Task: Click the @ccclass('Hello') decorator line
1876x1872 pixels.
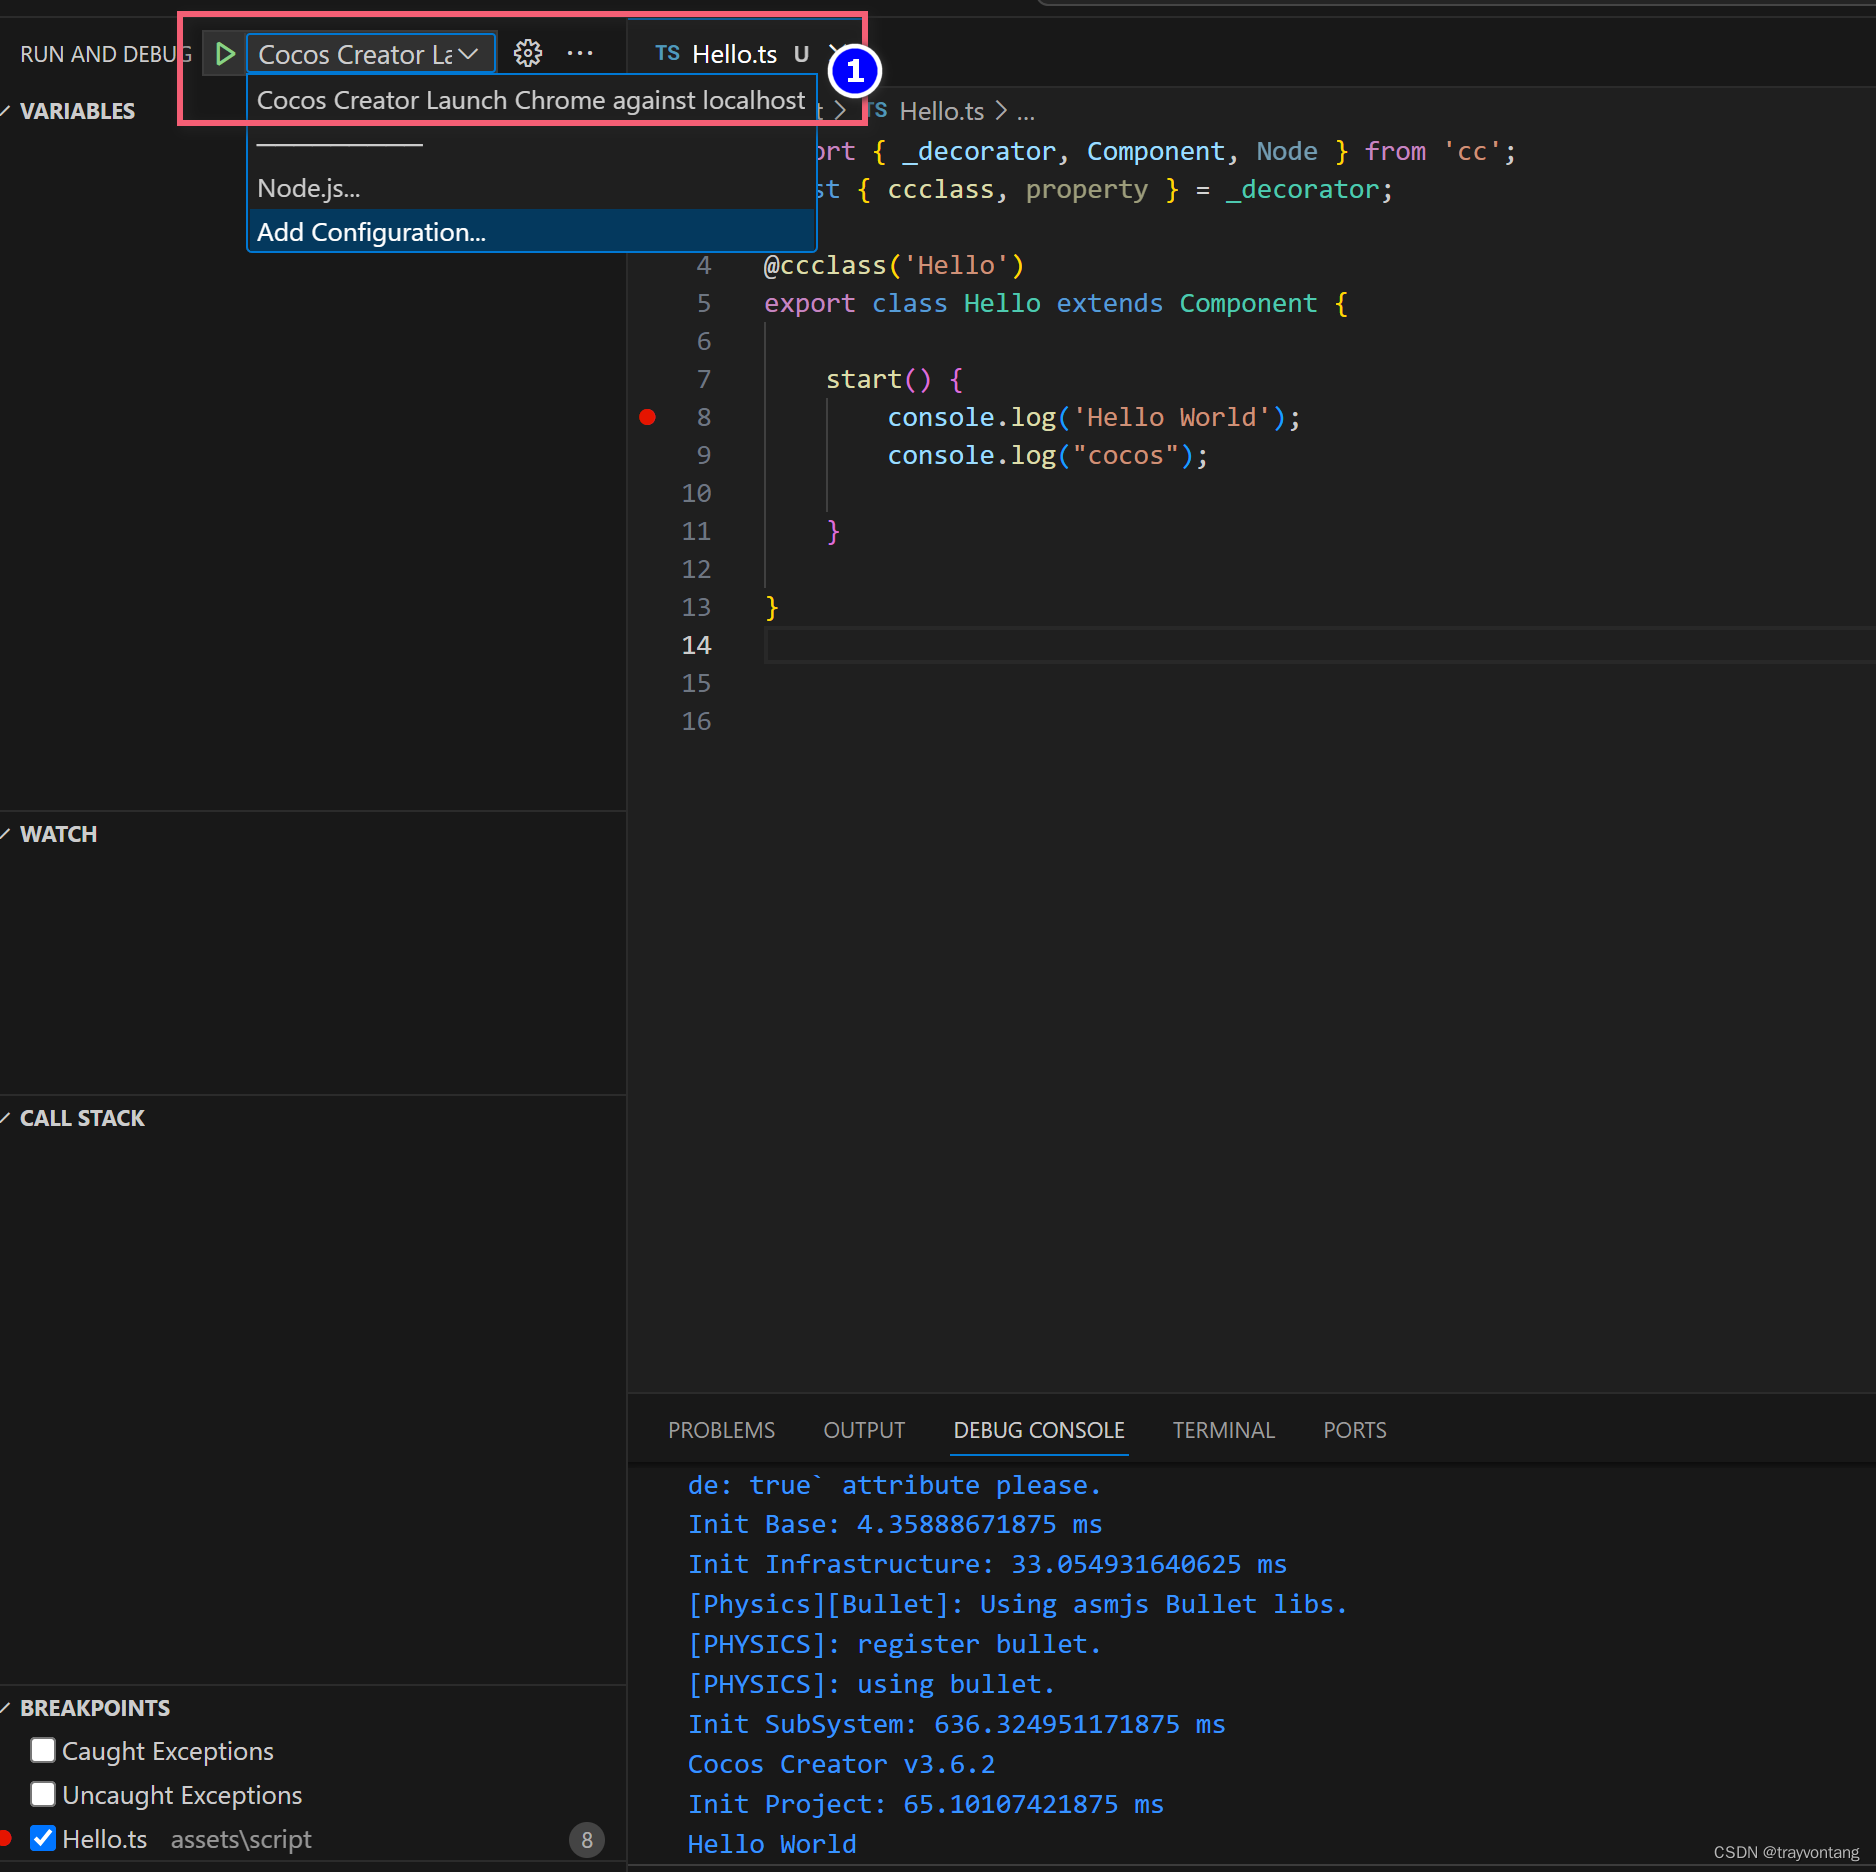Action: [894, 265]
